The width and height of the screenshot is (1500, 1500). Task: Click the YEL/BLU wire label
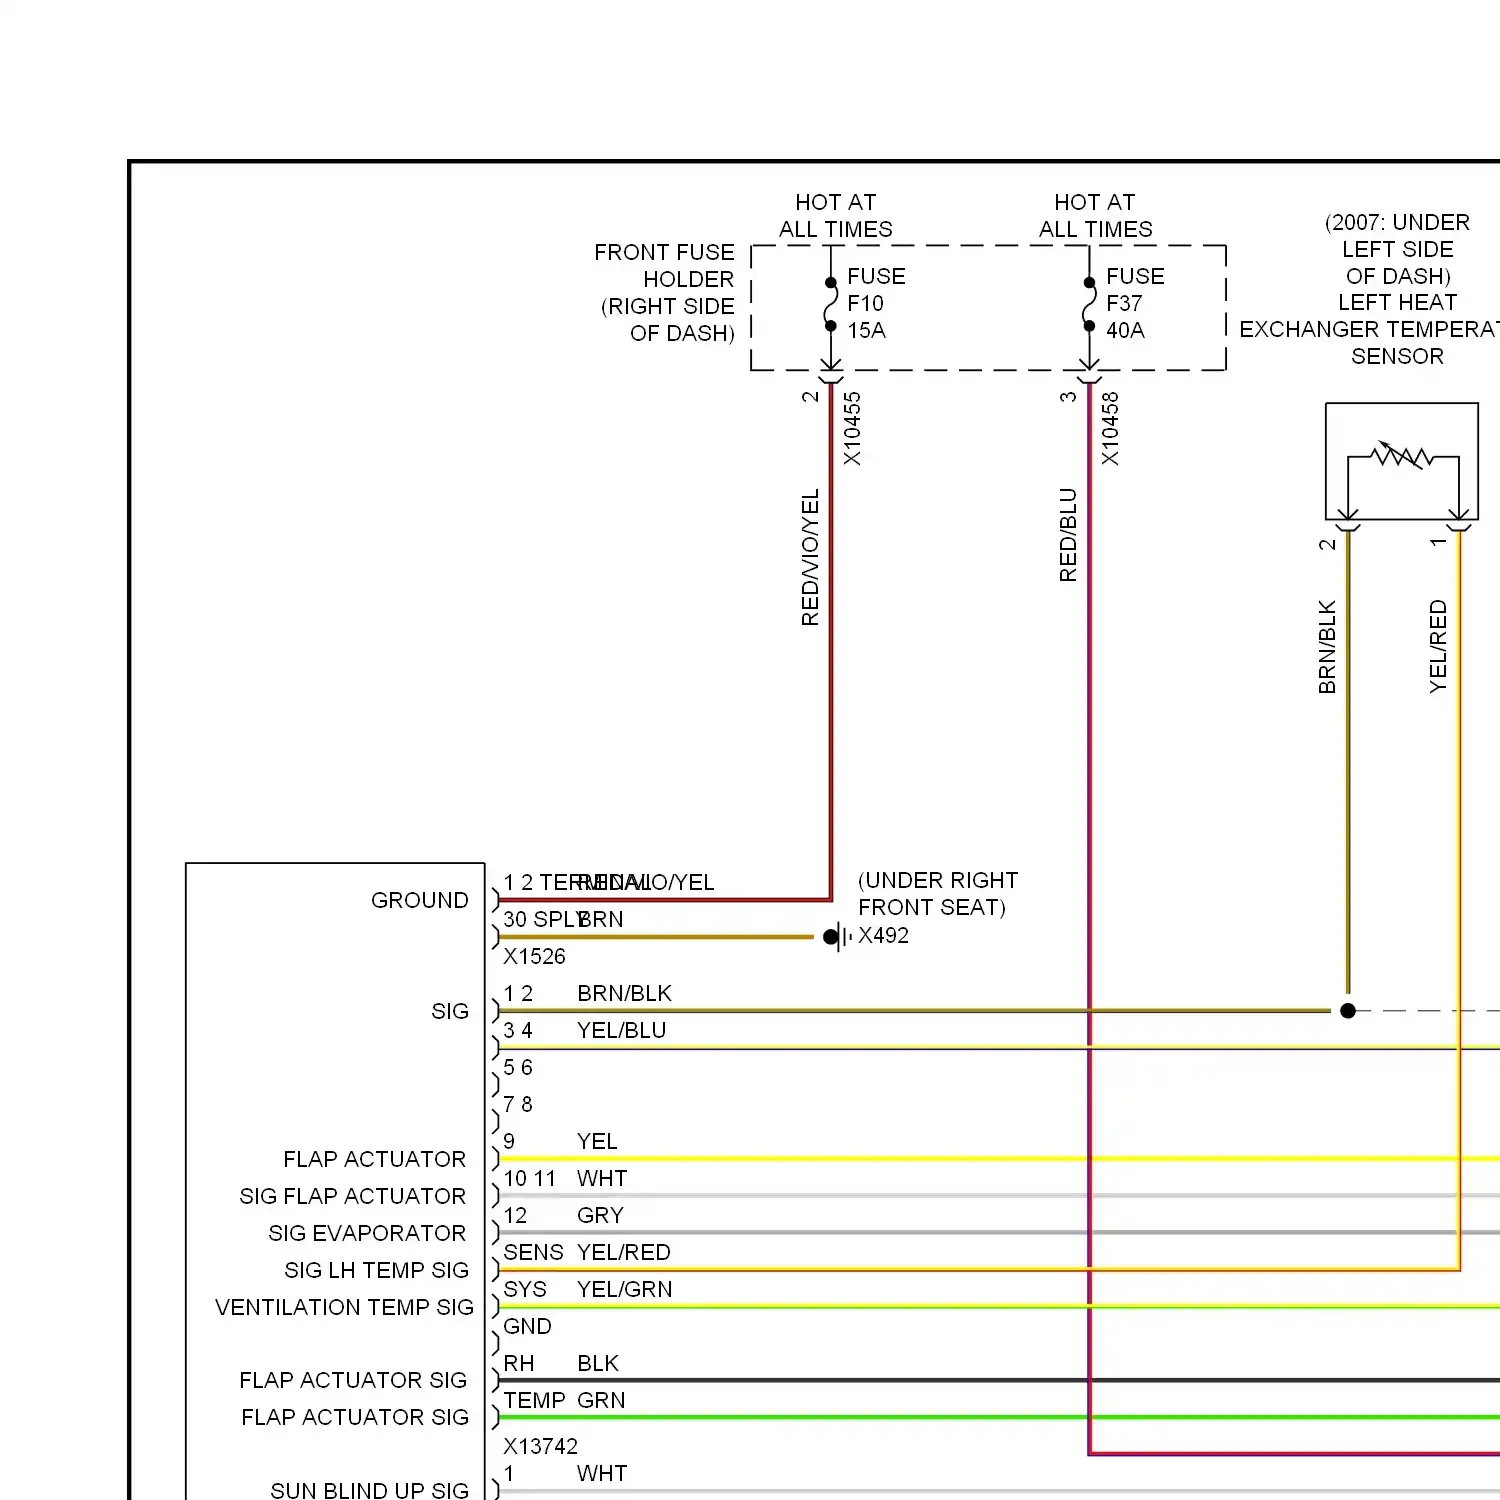[622, 1031]
